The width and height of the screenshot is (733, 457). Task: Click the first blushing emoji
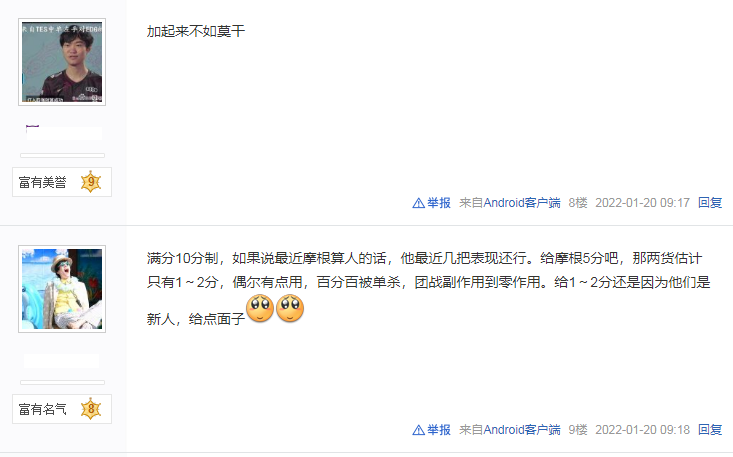pyautogui.click(x=260, y=308)
